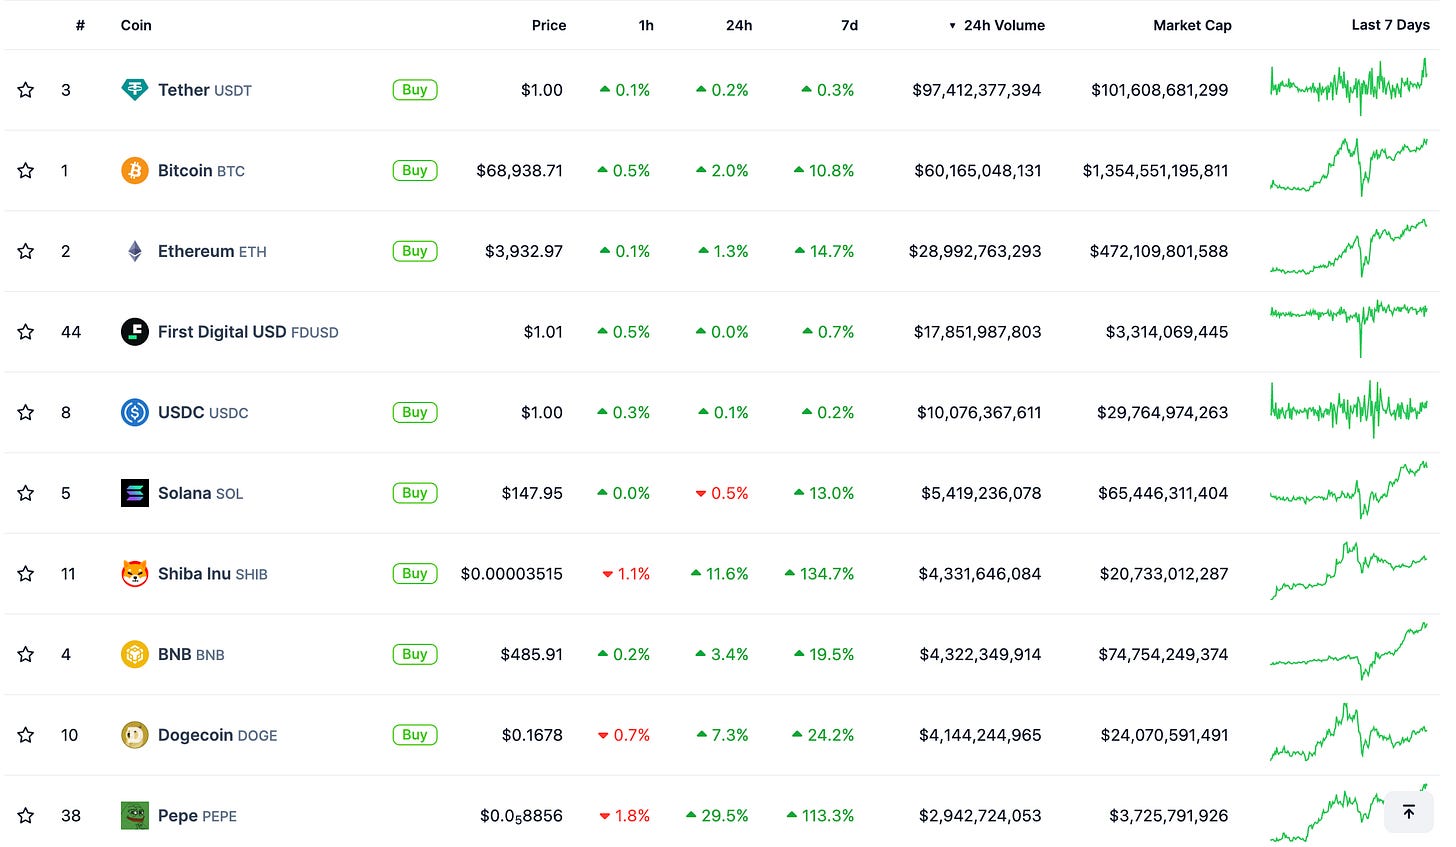1456x847 pixels.
Task: Open Shiba Inu's 7-day sparkline chart
Action: pyautogui.click(x=1349, y=570)
